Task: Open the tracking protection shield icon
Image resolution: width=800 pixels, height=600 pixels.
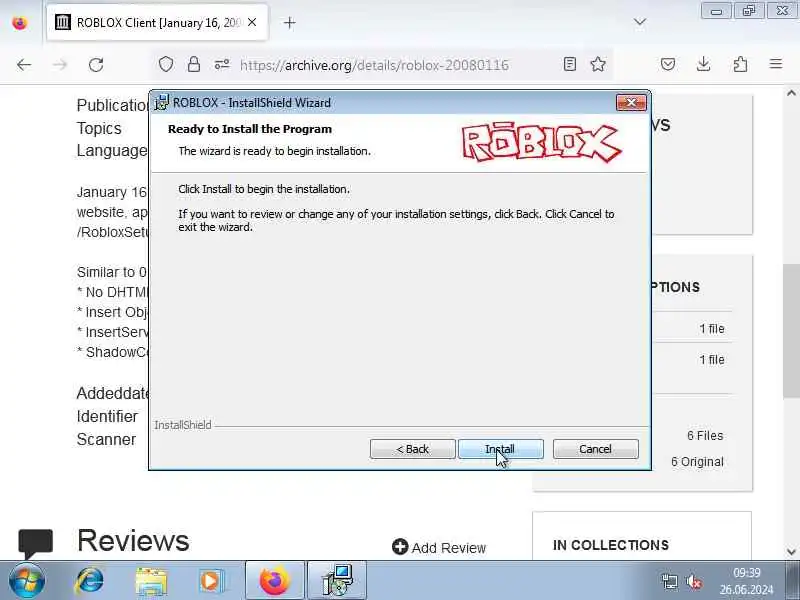Action: click(166, 64)
